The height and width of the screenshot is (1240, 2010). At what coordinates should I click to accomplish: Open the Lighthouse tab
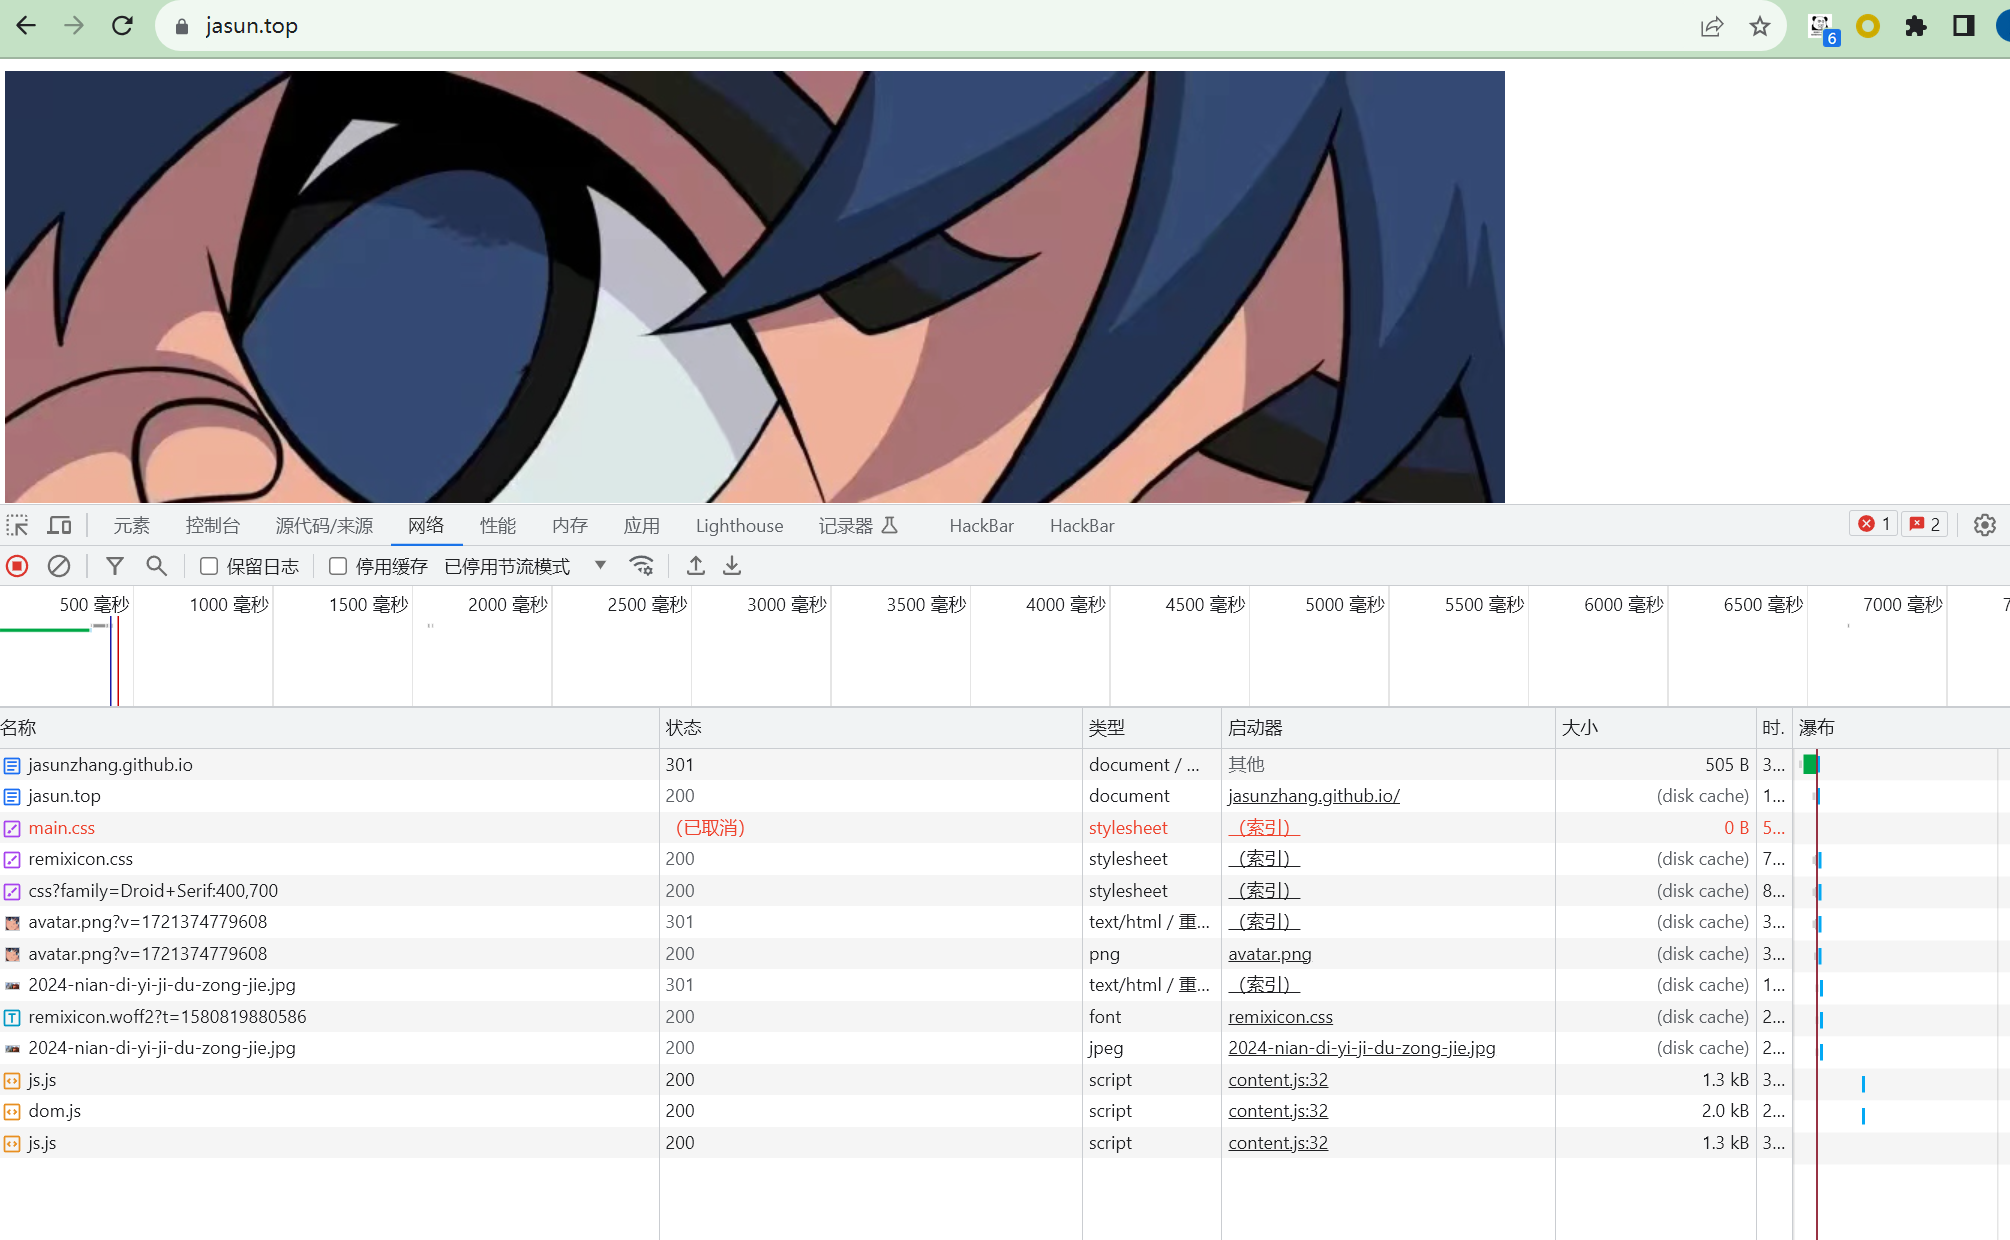[x=740, y=526]
